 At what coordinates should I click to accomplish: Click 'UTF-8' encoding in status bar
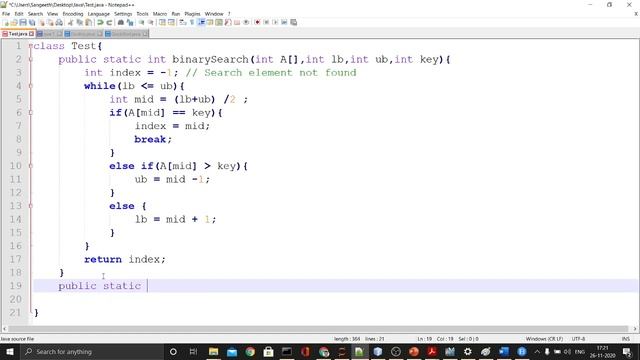[x=578, y=339]
